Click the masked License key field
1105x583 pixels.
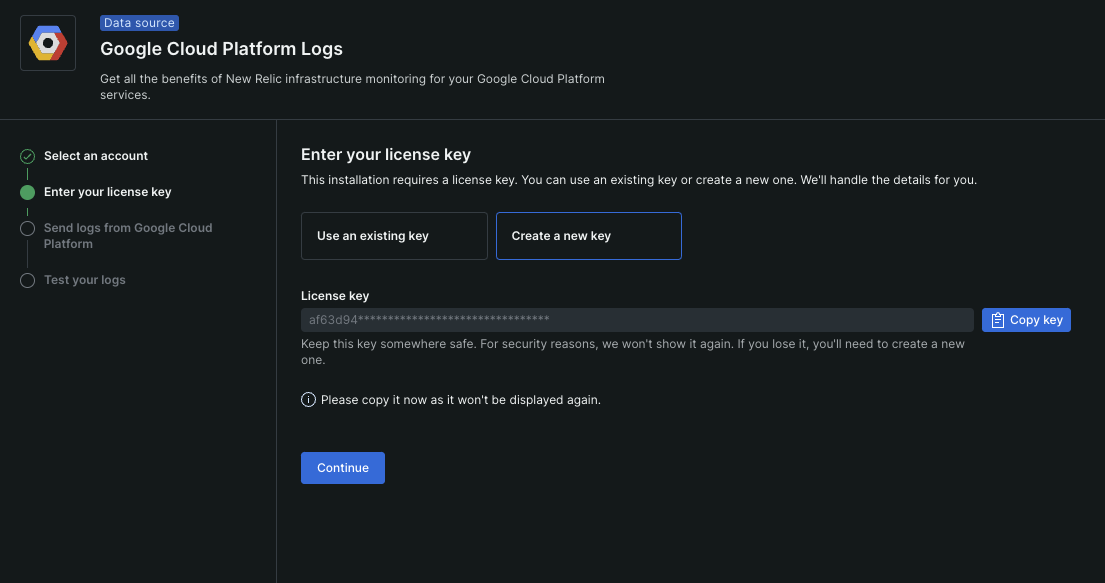637,320
